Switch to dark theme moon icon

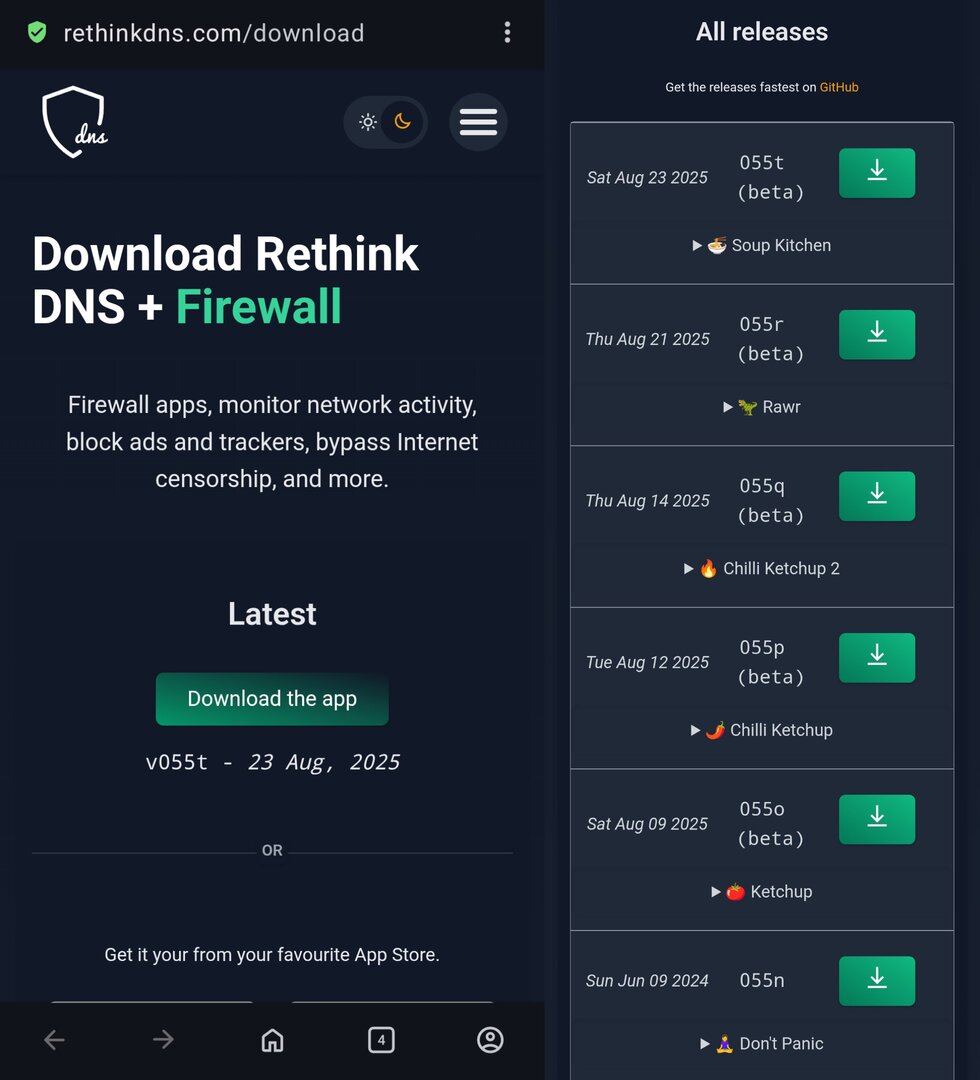click(402, 122)
